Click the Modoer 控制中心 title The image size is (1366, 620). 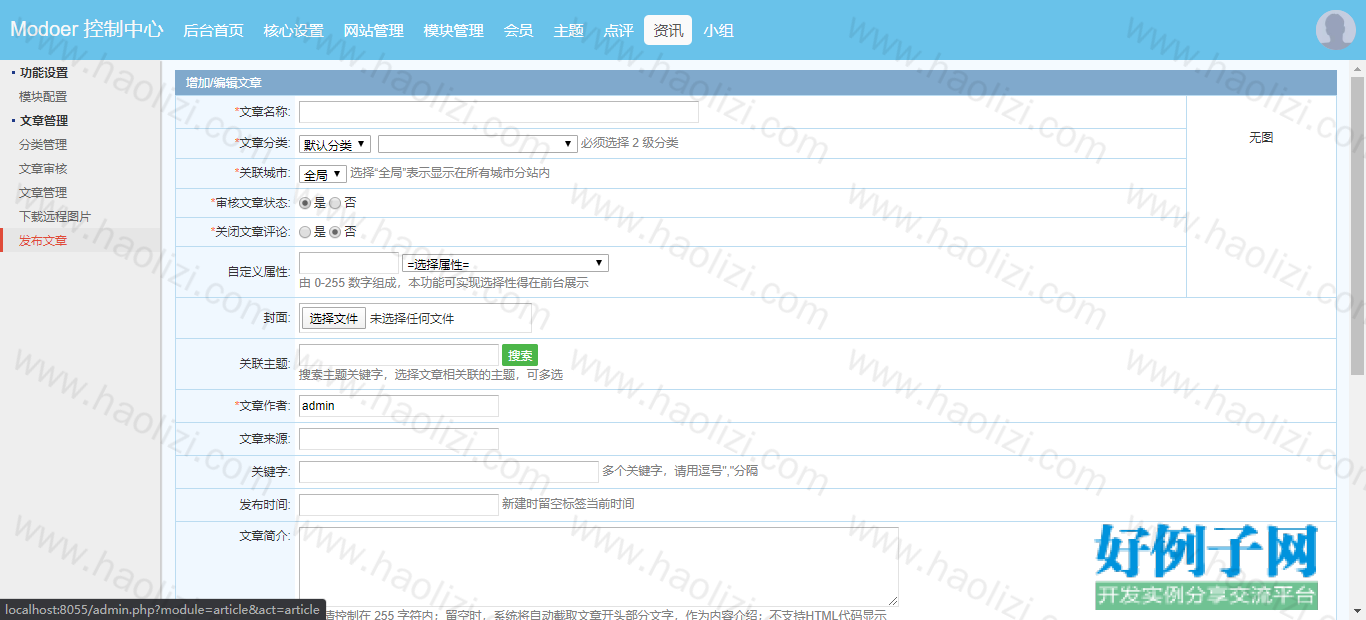coord(86,29)
